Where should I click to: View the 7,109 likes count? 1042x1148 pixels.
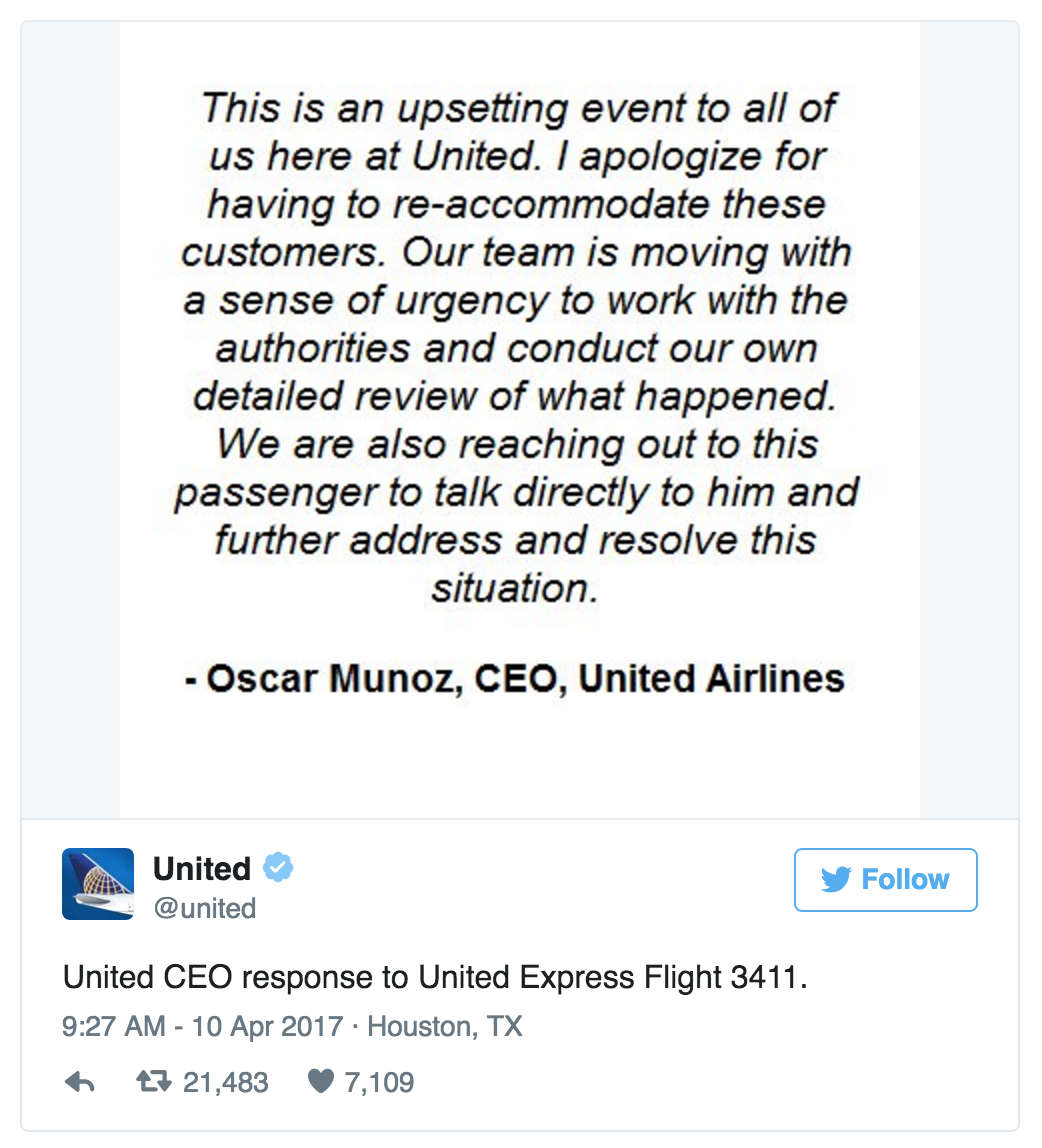[379, 1082]
